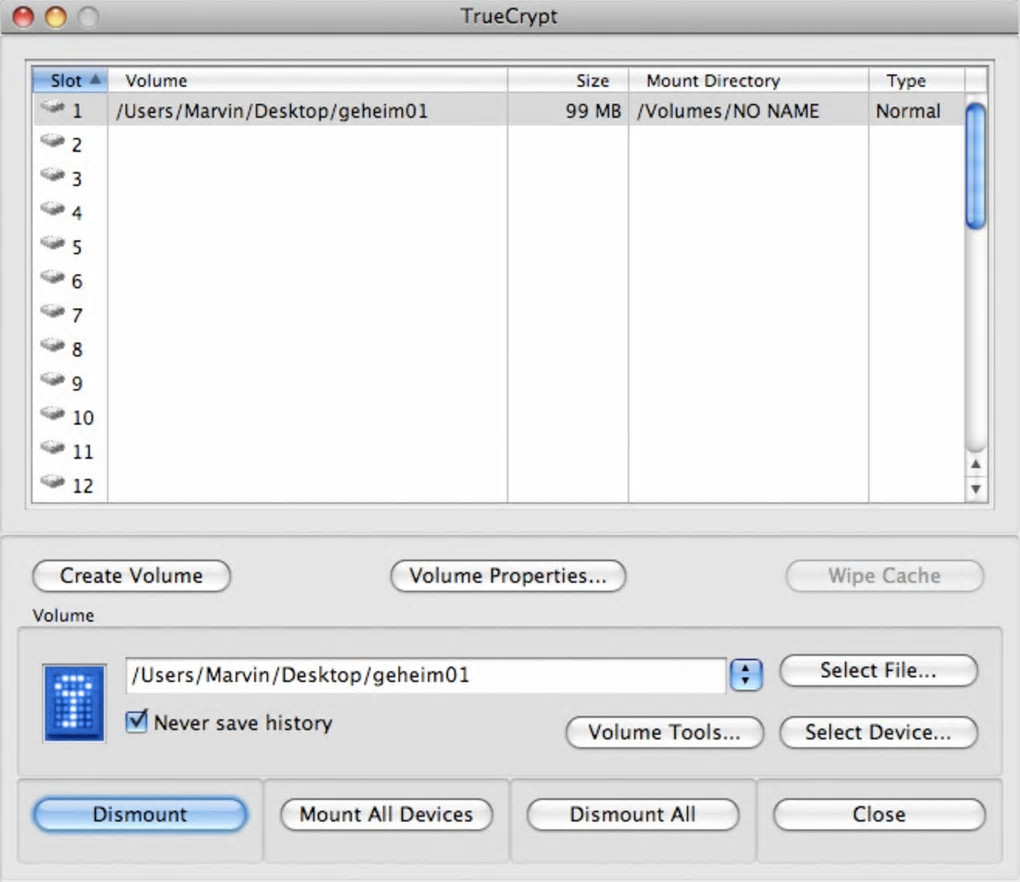Click the volume path input field
The image size is (1020, 882).
coord(426,676)
